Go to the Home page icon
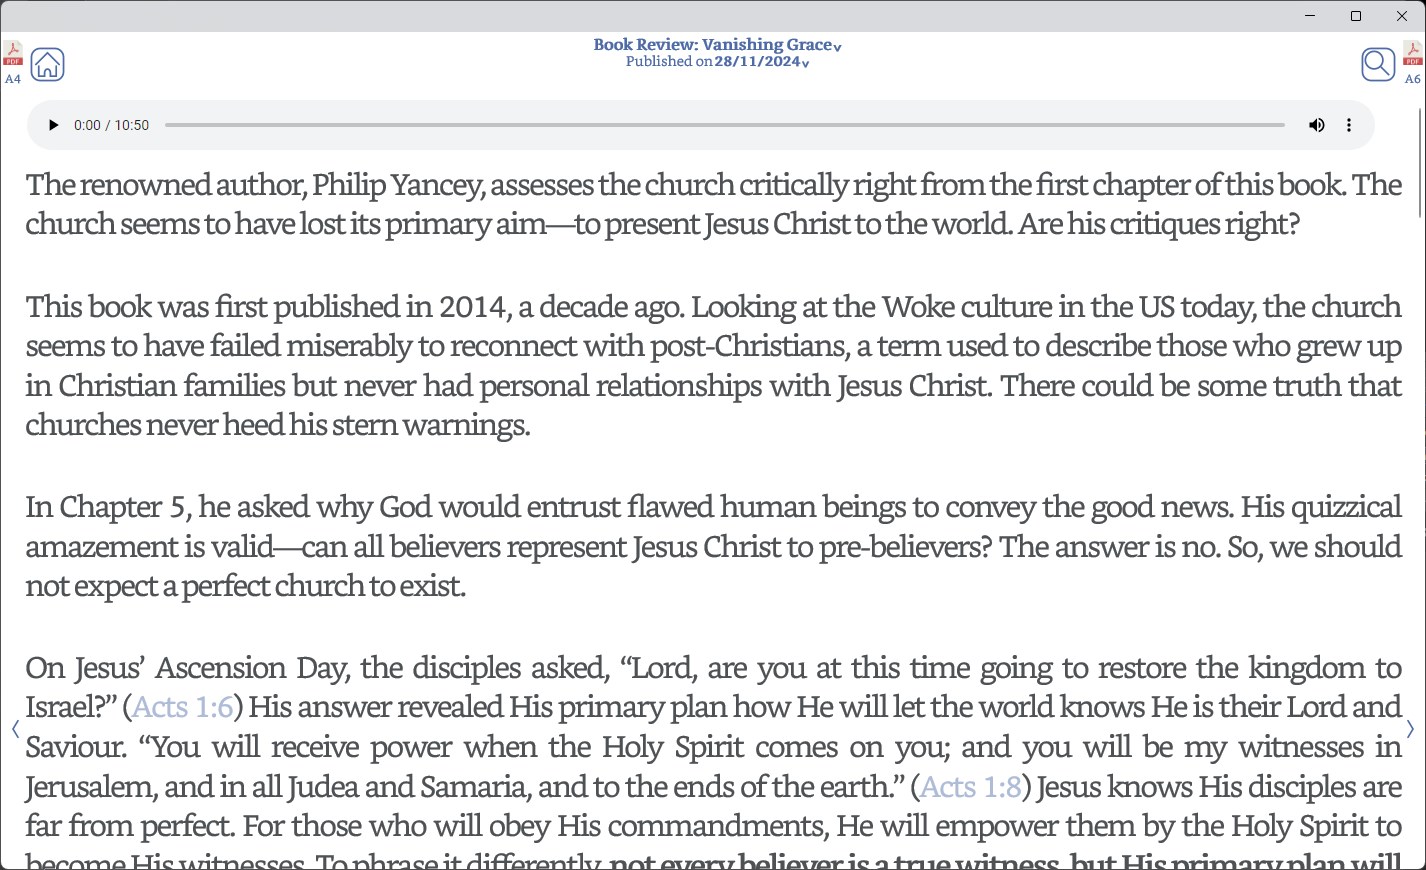Screen dimensions: 1426x870 (47, 64)
